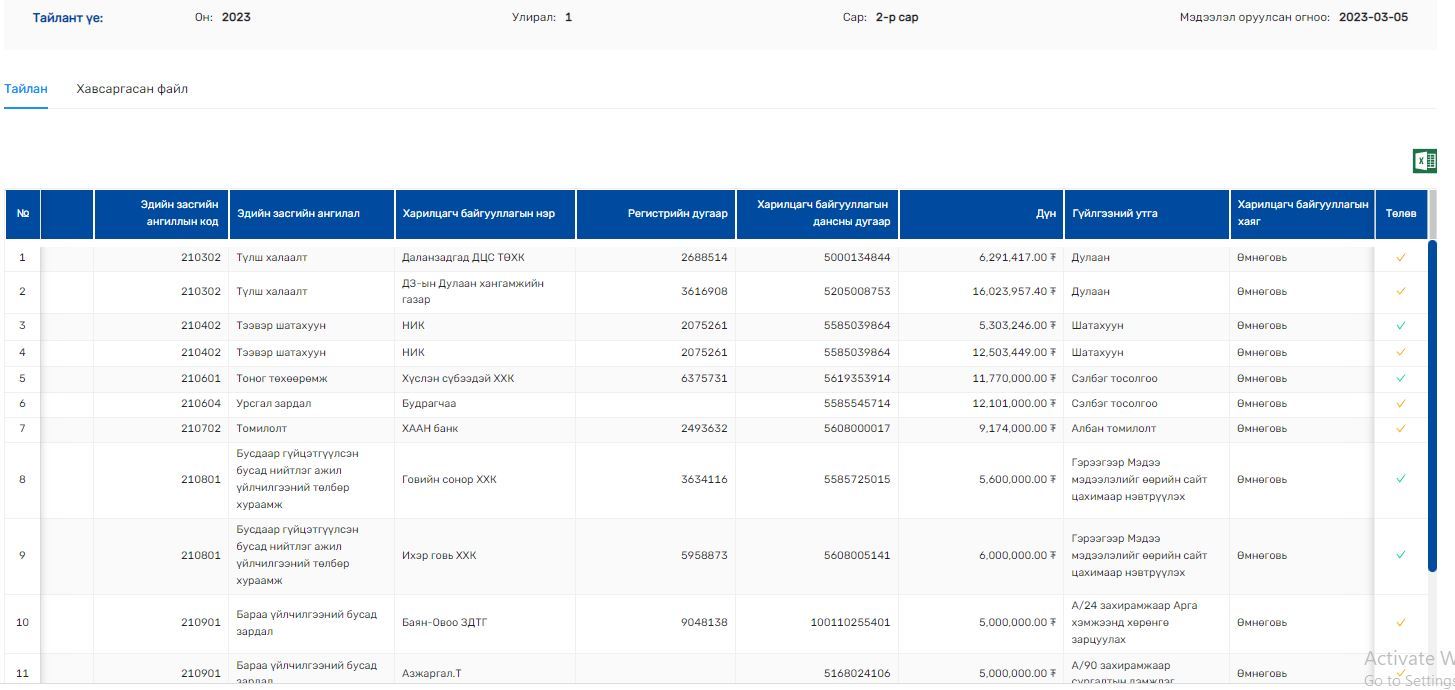
Task: Click Регистрийн дугаар column header
Action: (677, 214)
